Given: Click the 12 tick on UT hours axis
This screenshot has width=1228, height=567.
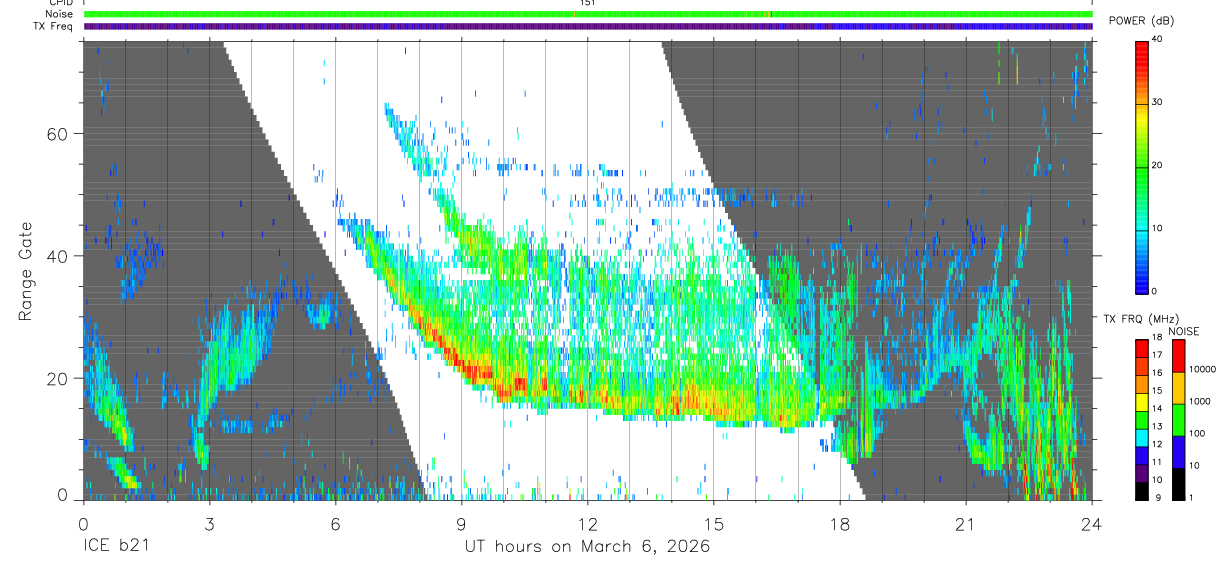Looking at the screenshot, I should (x=588, y=523).
